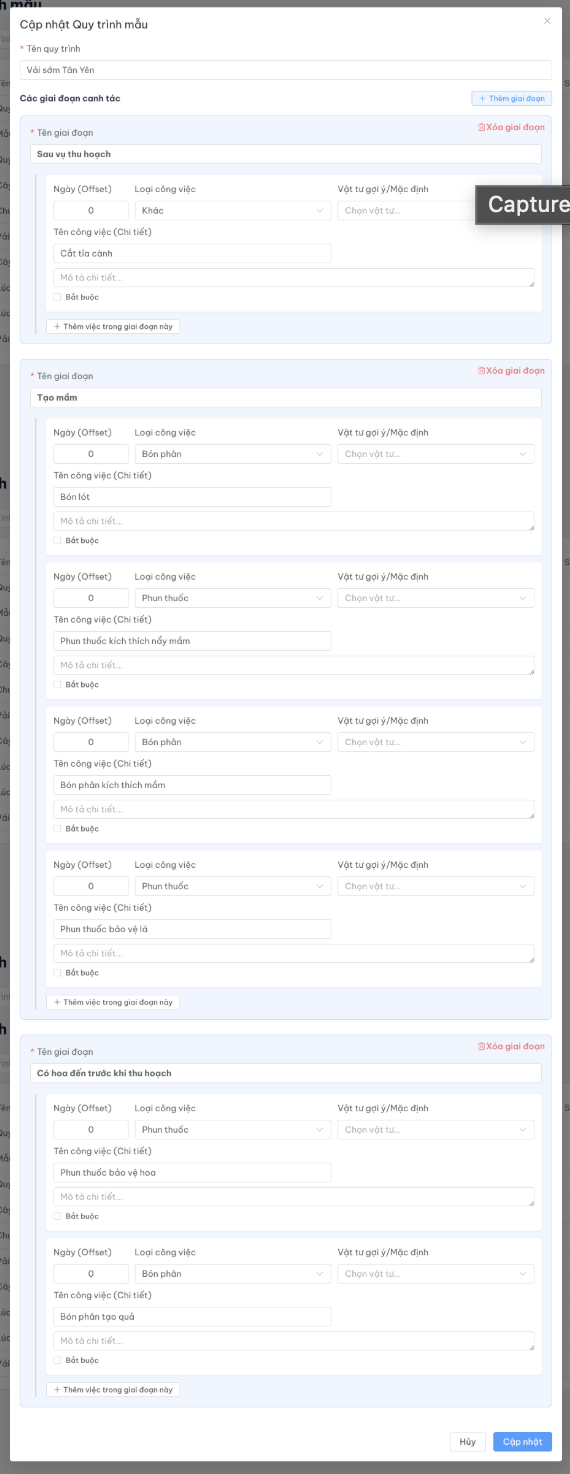Delete the Tạo mầm stage
Image resolution: width=570 pixels, height=1474 pixels.
(x=511, y=370)
